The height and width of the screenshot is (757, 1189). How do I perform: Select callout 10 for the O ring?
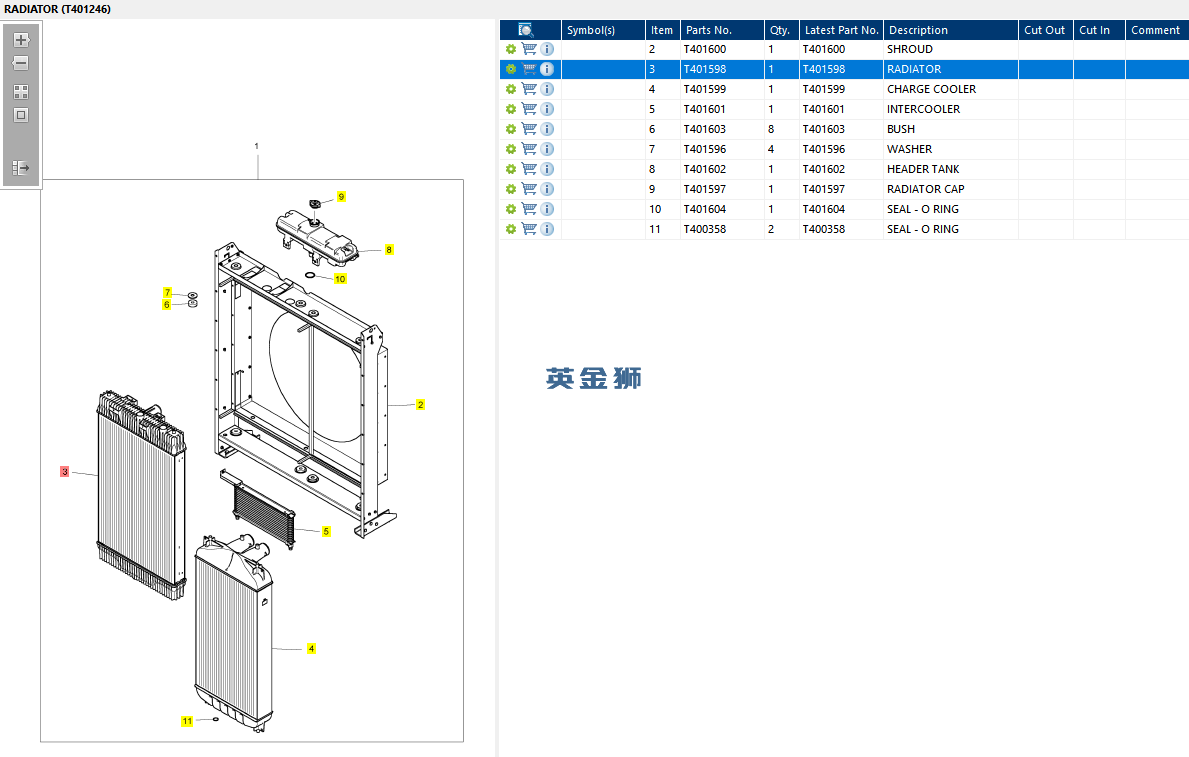[340, 279]
